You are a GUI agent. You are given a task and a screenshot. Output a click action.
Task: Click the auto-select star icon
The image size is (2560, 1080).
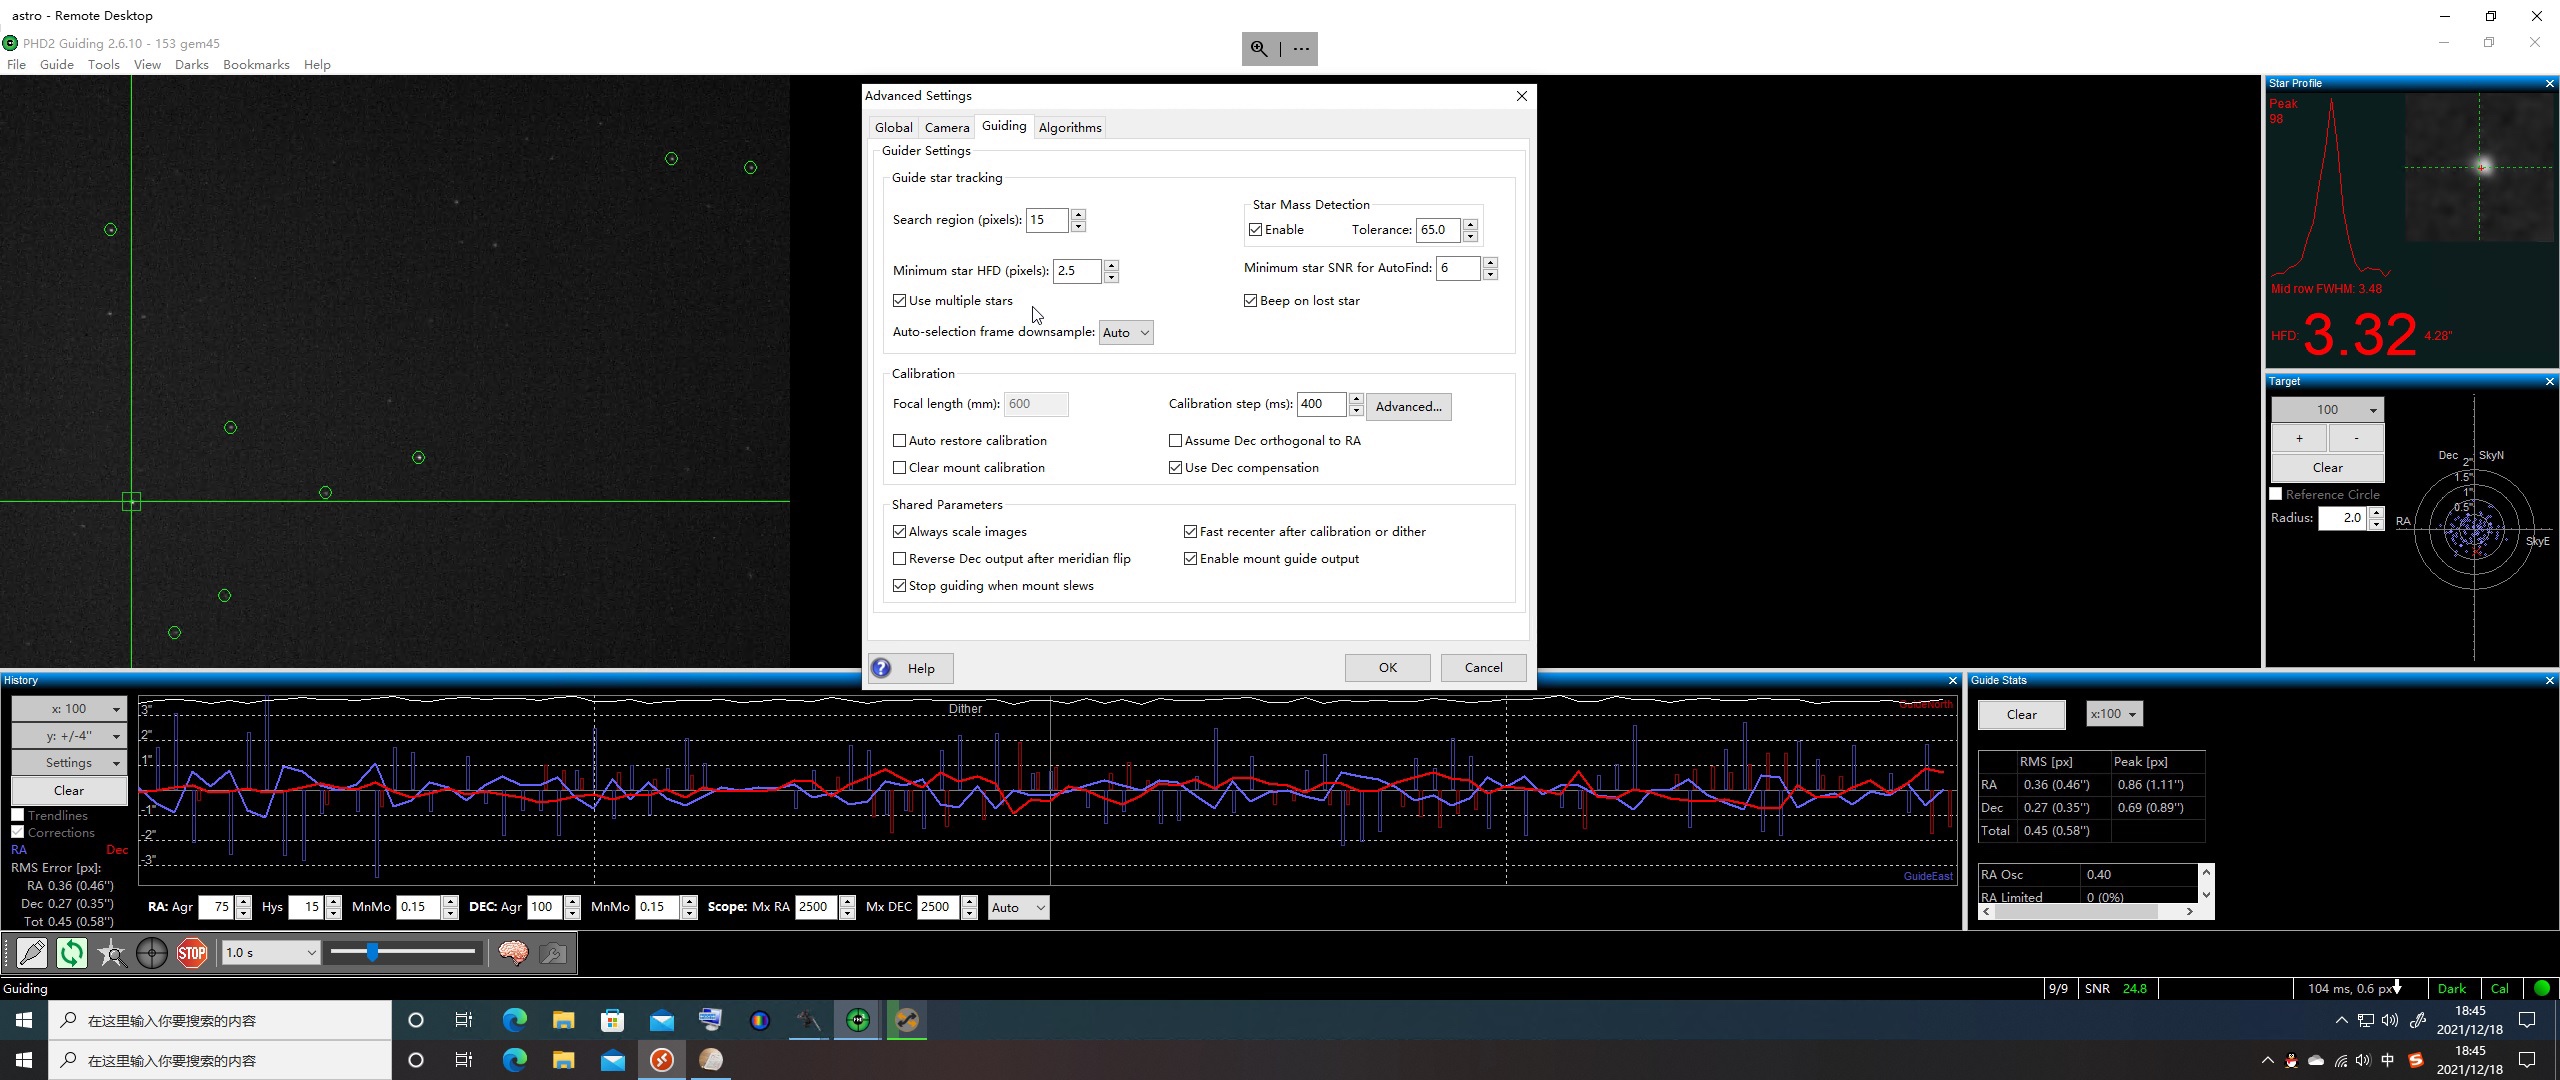click(x=112, y=953)
